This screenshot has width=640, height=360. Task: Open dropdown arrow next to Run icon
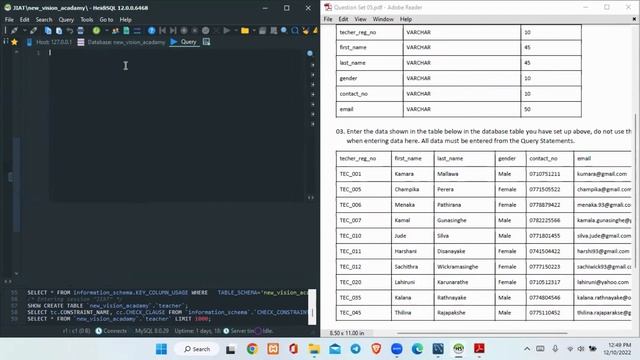click(x=236, y=31)
